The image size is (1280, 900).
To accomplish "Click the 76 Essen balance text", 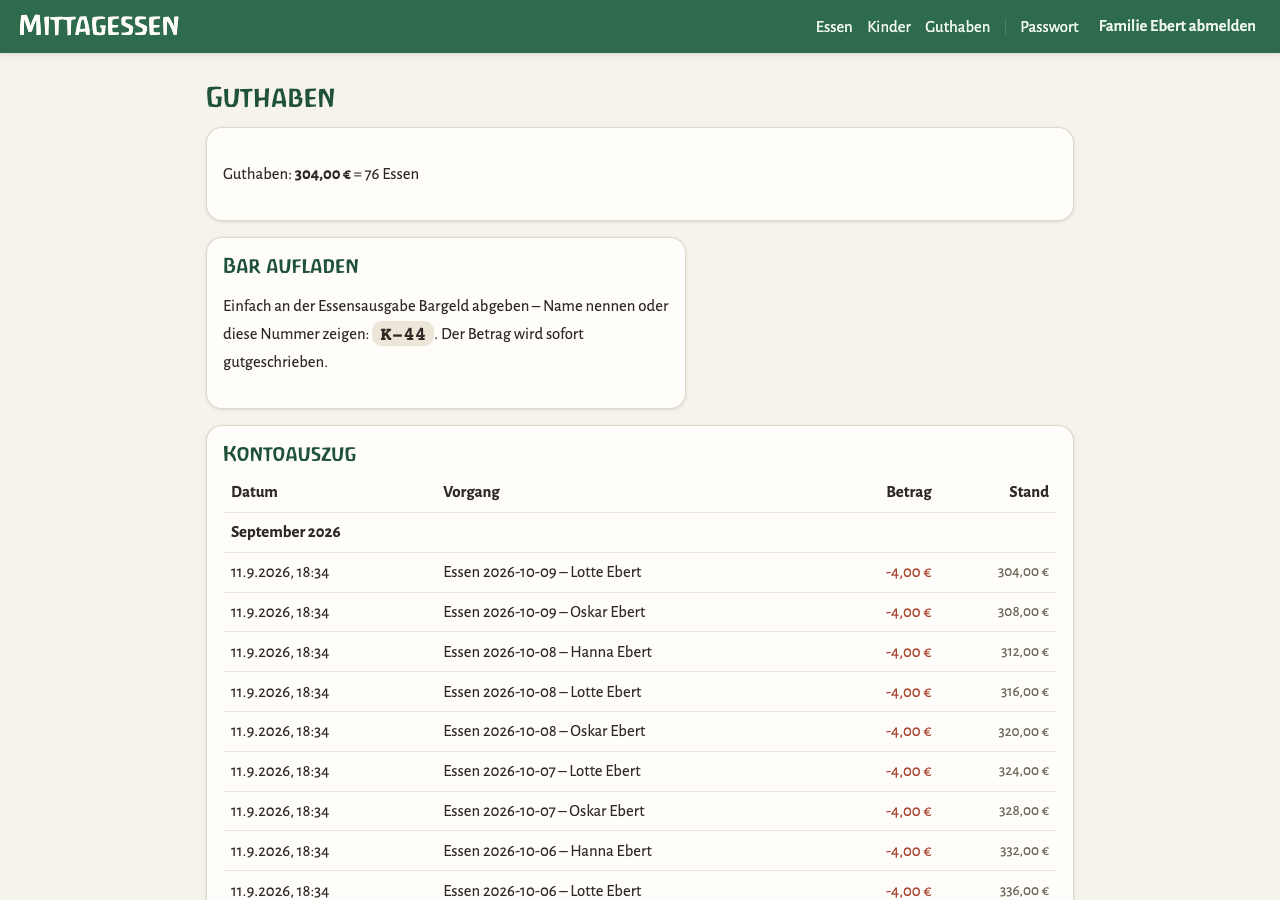I will (x=391, y=174).
